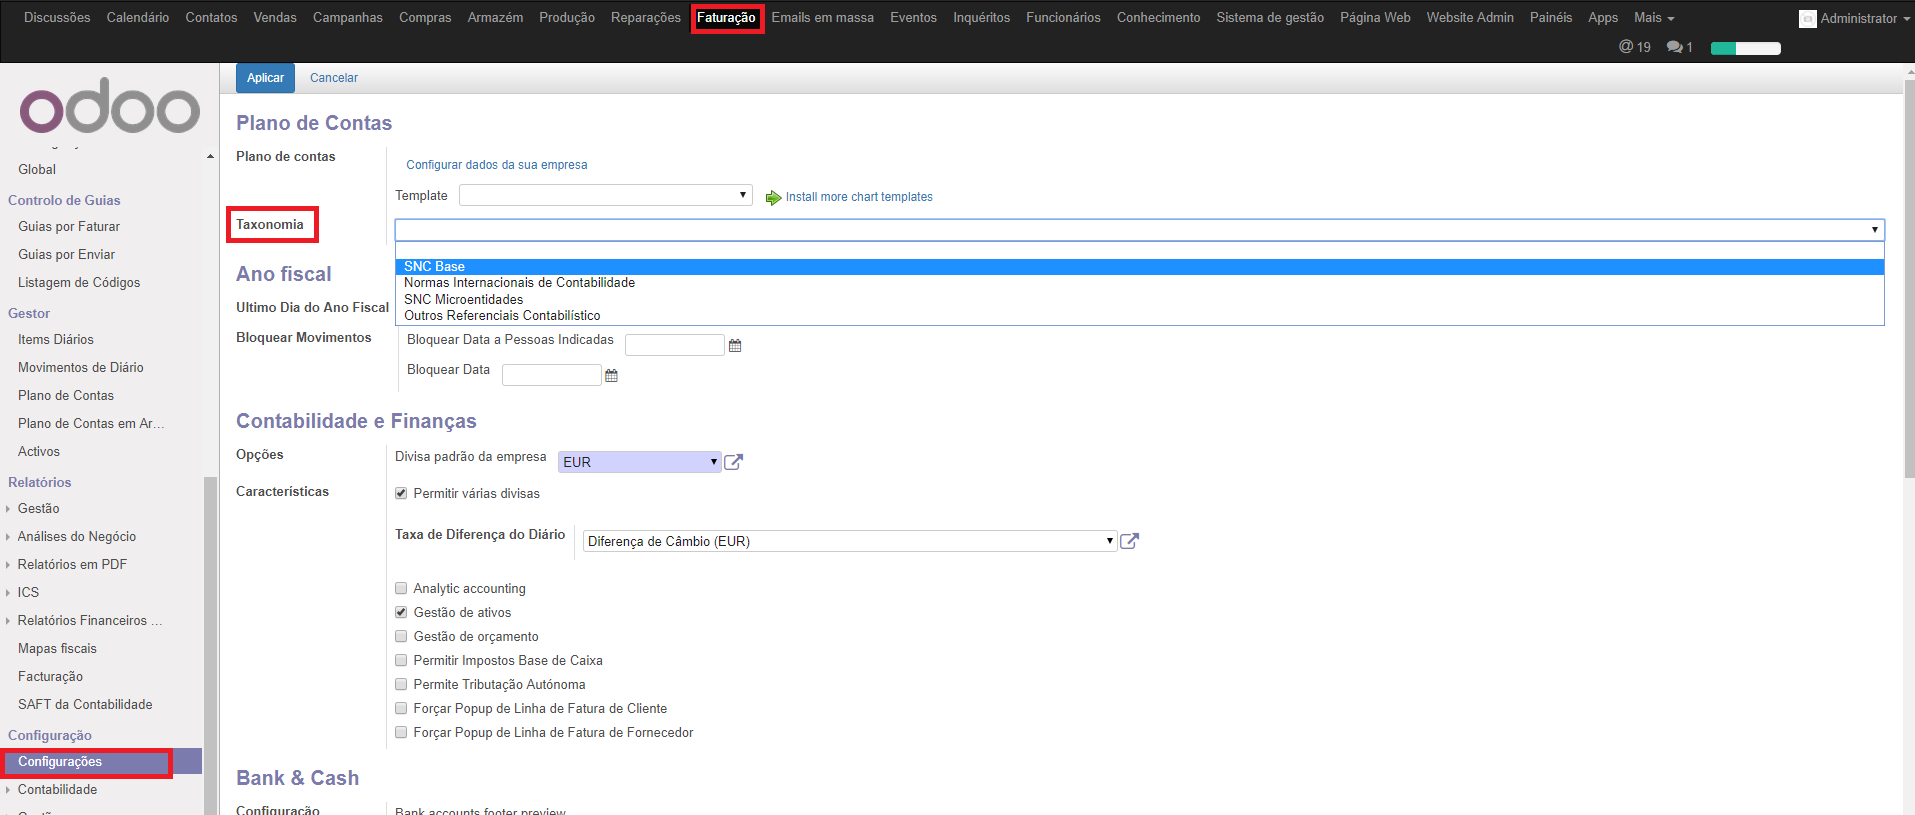Click the Bloquear Data input field
Screen dimensions: 1915x815
coord(551,375)
